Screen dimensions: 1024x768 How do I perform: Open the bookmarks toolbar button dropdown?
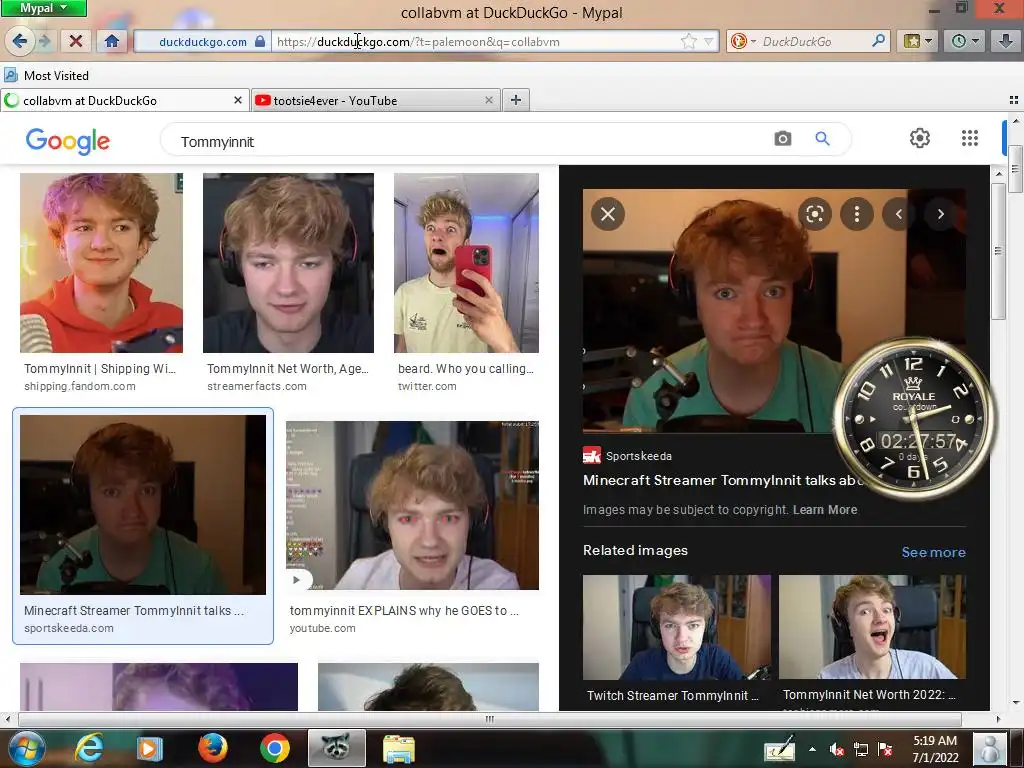tap(919, 41)
